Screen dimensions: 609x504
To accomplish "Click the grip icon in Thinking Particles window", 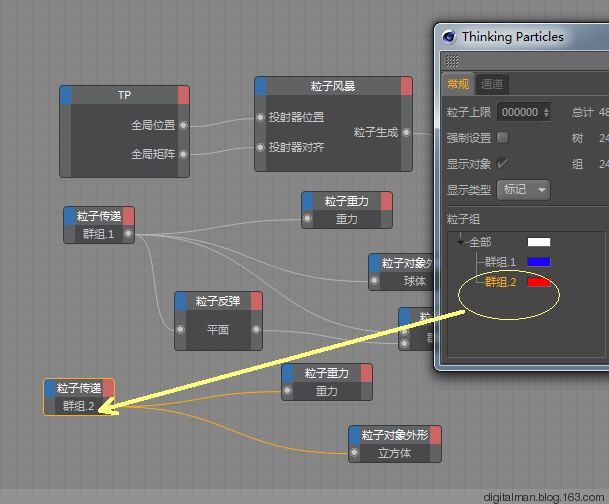I will point(452,61).
